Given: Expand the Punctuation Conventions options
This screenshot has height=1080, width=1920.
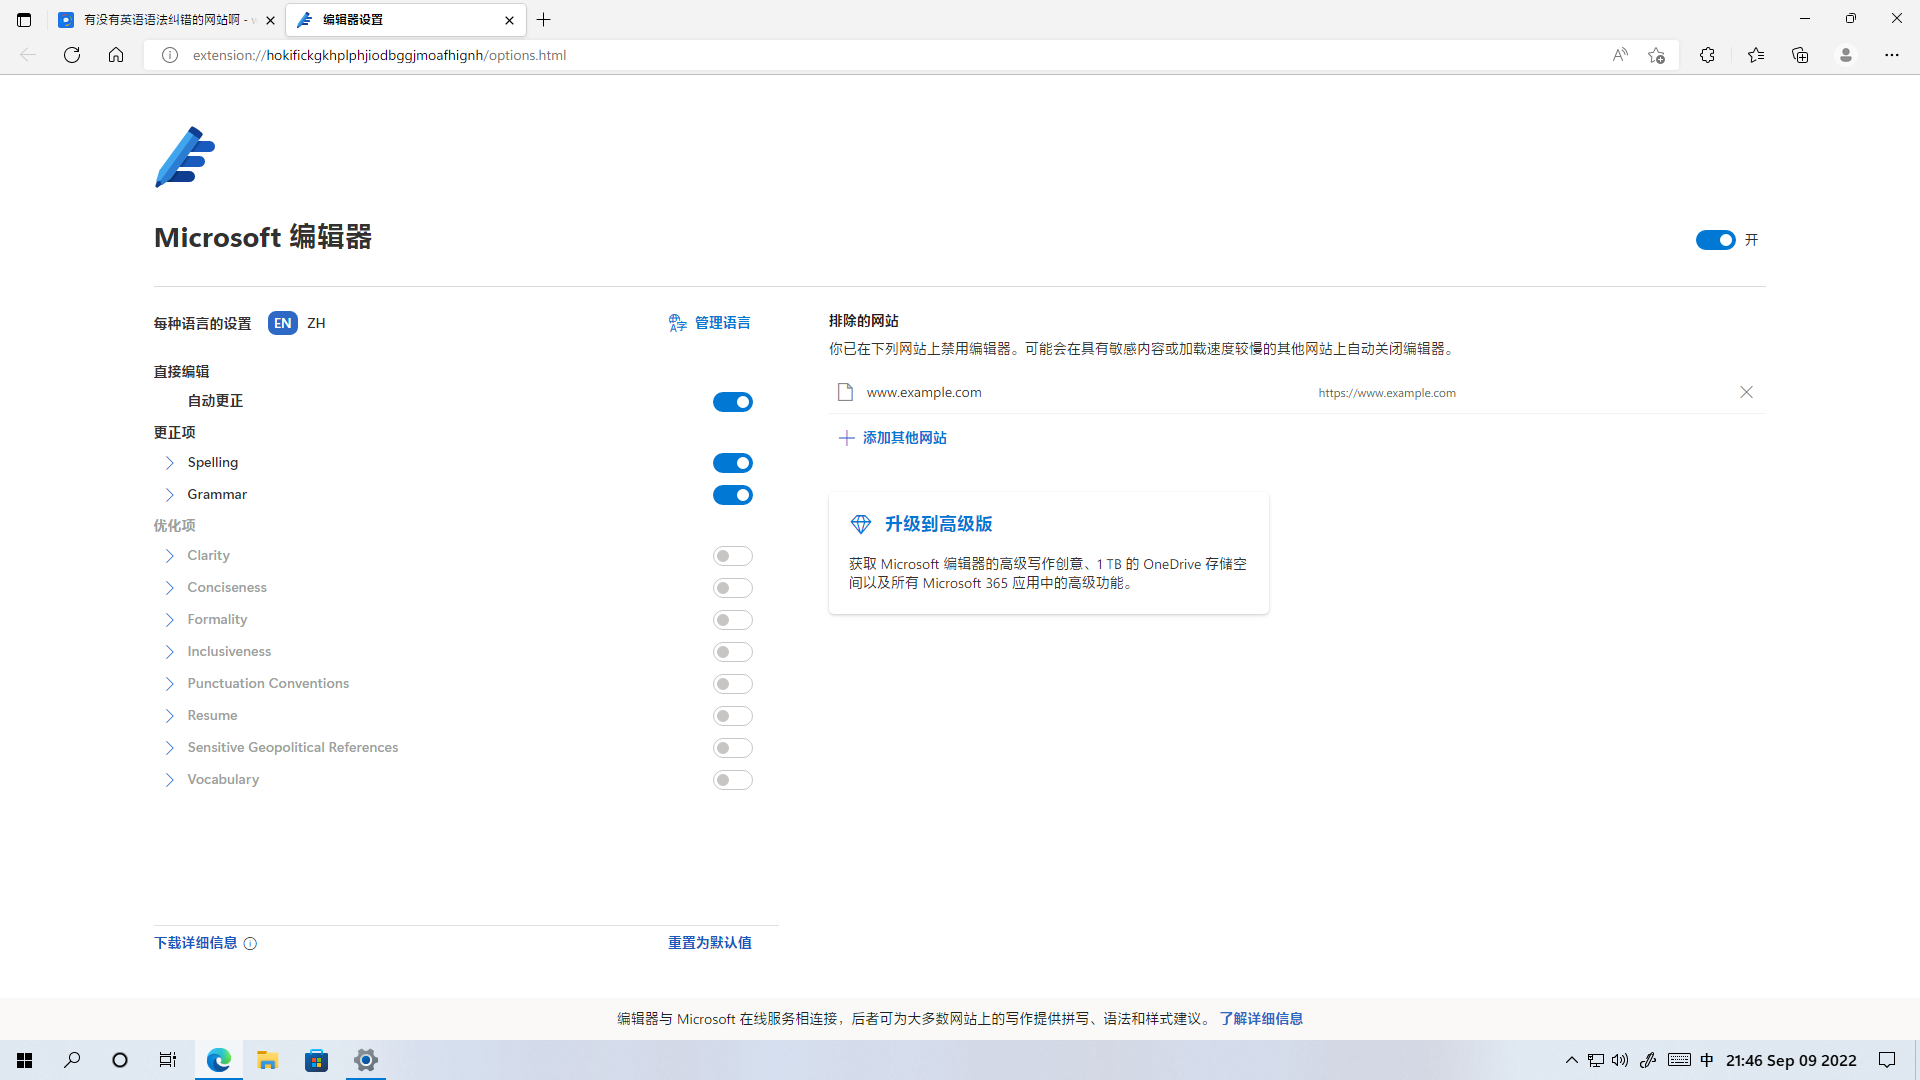Looking at the screenshot, I should tap(169, 684).
